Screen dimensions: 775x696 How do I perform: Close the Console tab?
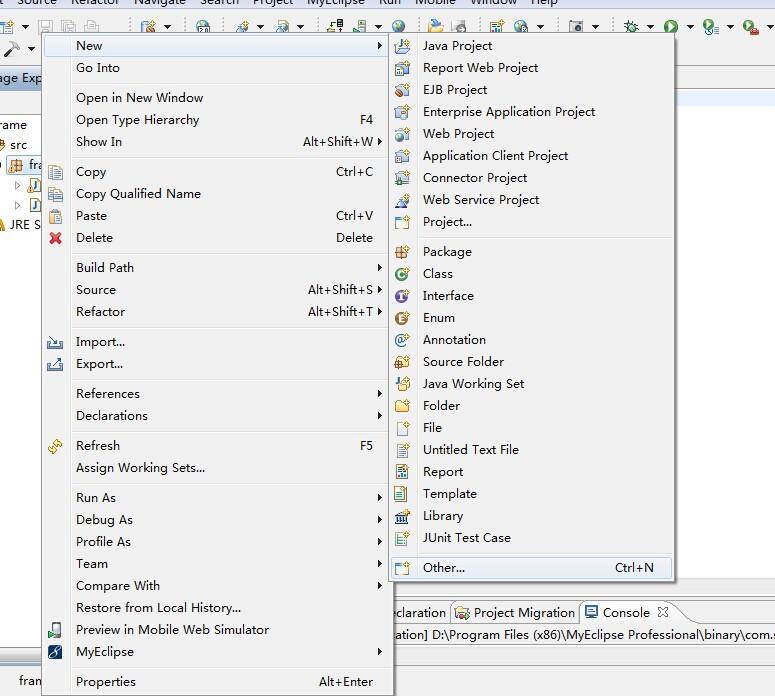663,612
